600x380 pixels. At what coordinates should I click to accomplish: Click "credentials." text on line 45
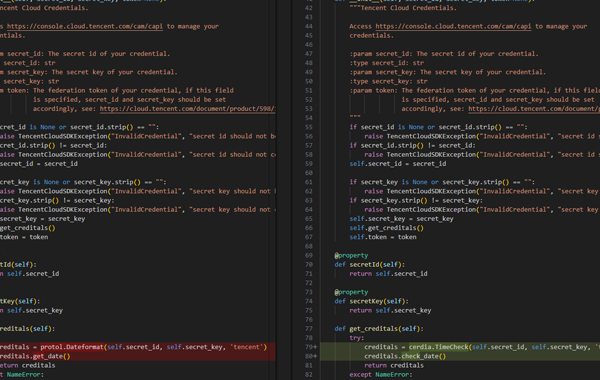coord(372,36)
